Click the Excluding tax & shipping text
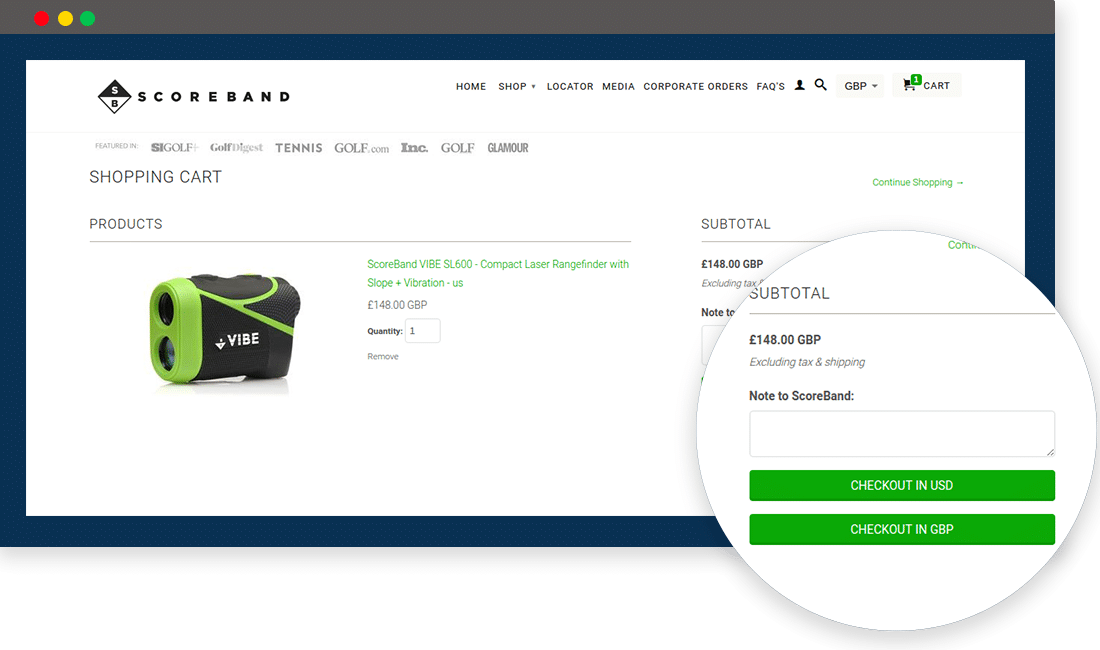 click(807, 362)
